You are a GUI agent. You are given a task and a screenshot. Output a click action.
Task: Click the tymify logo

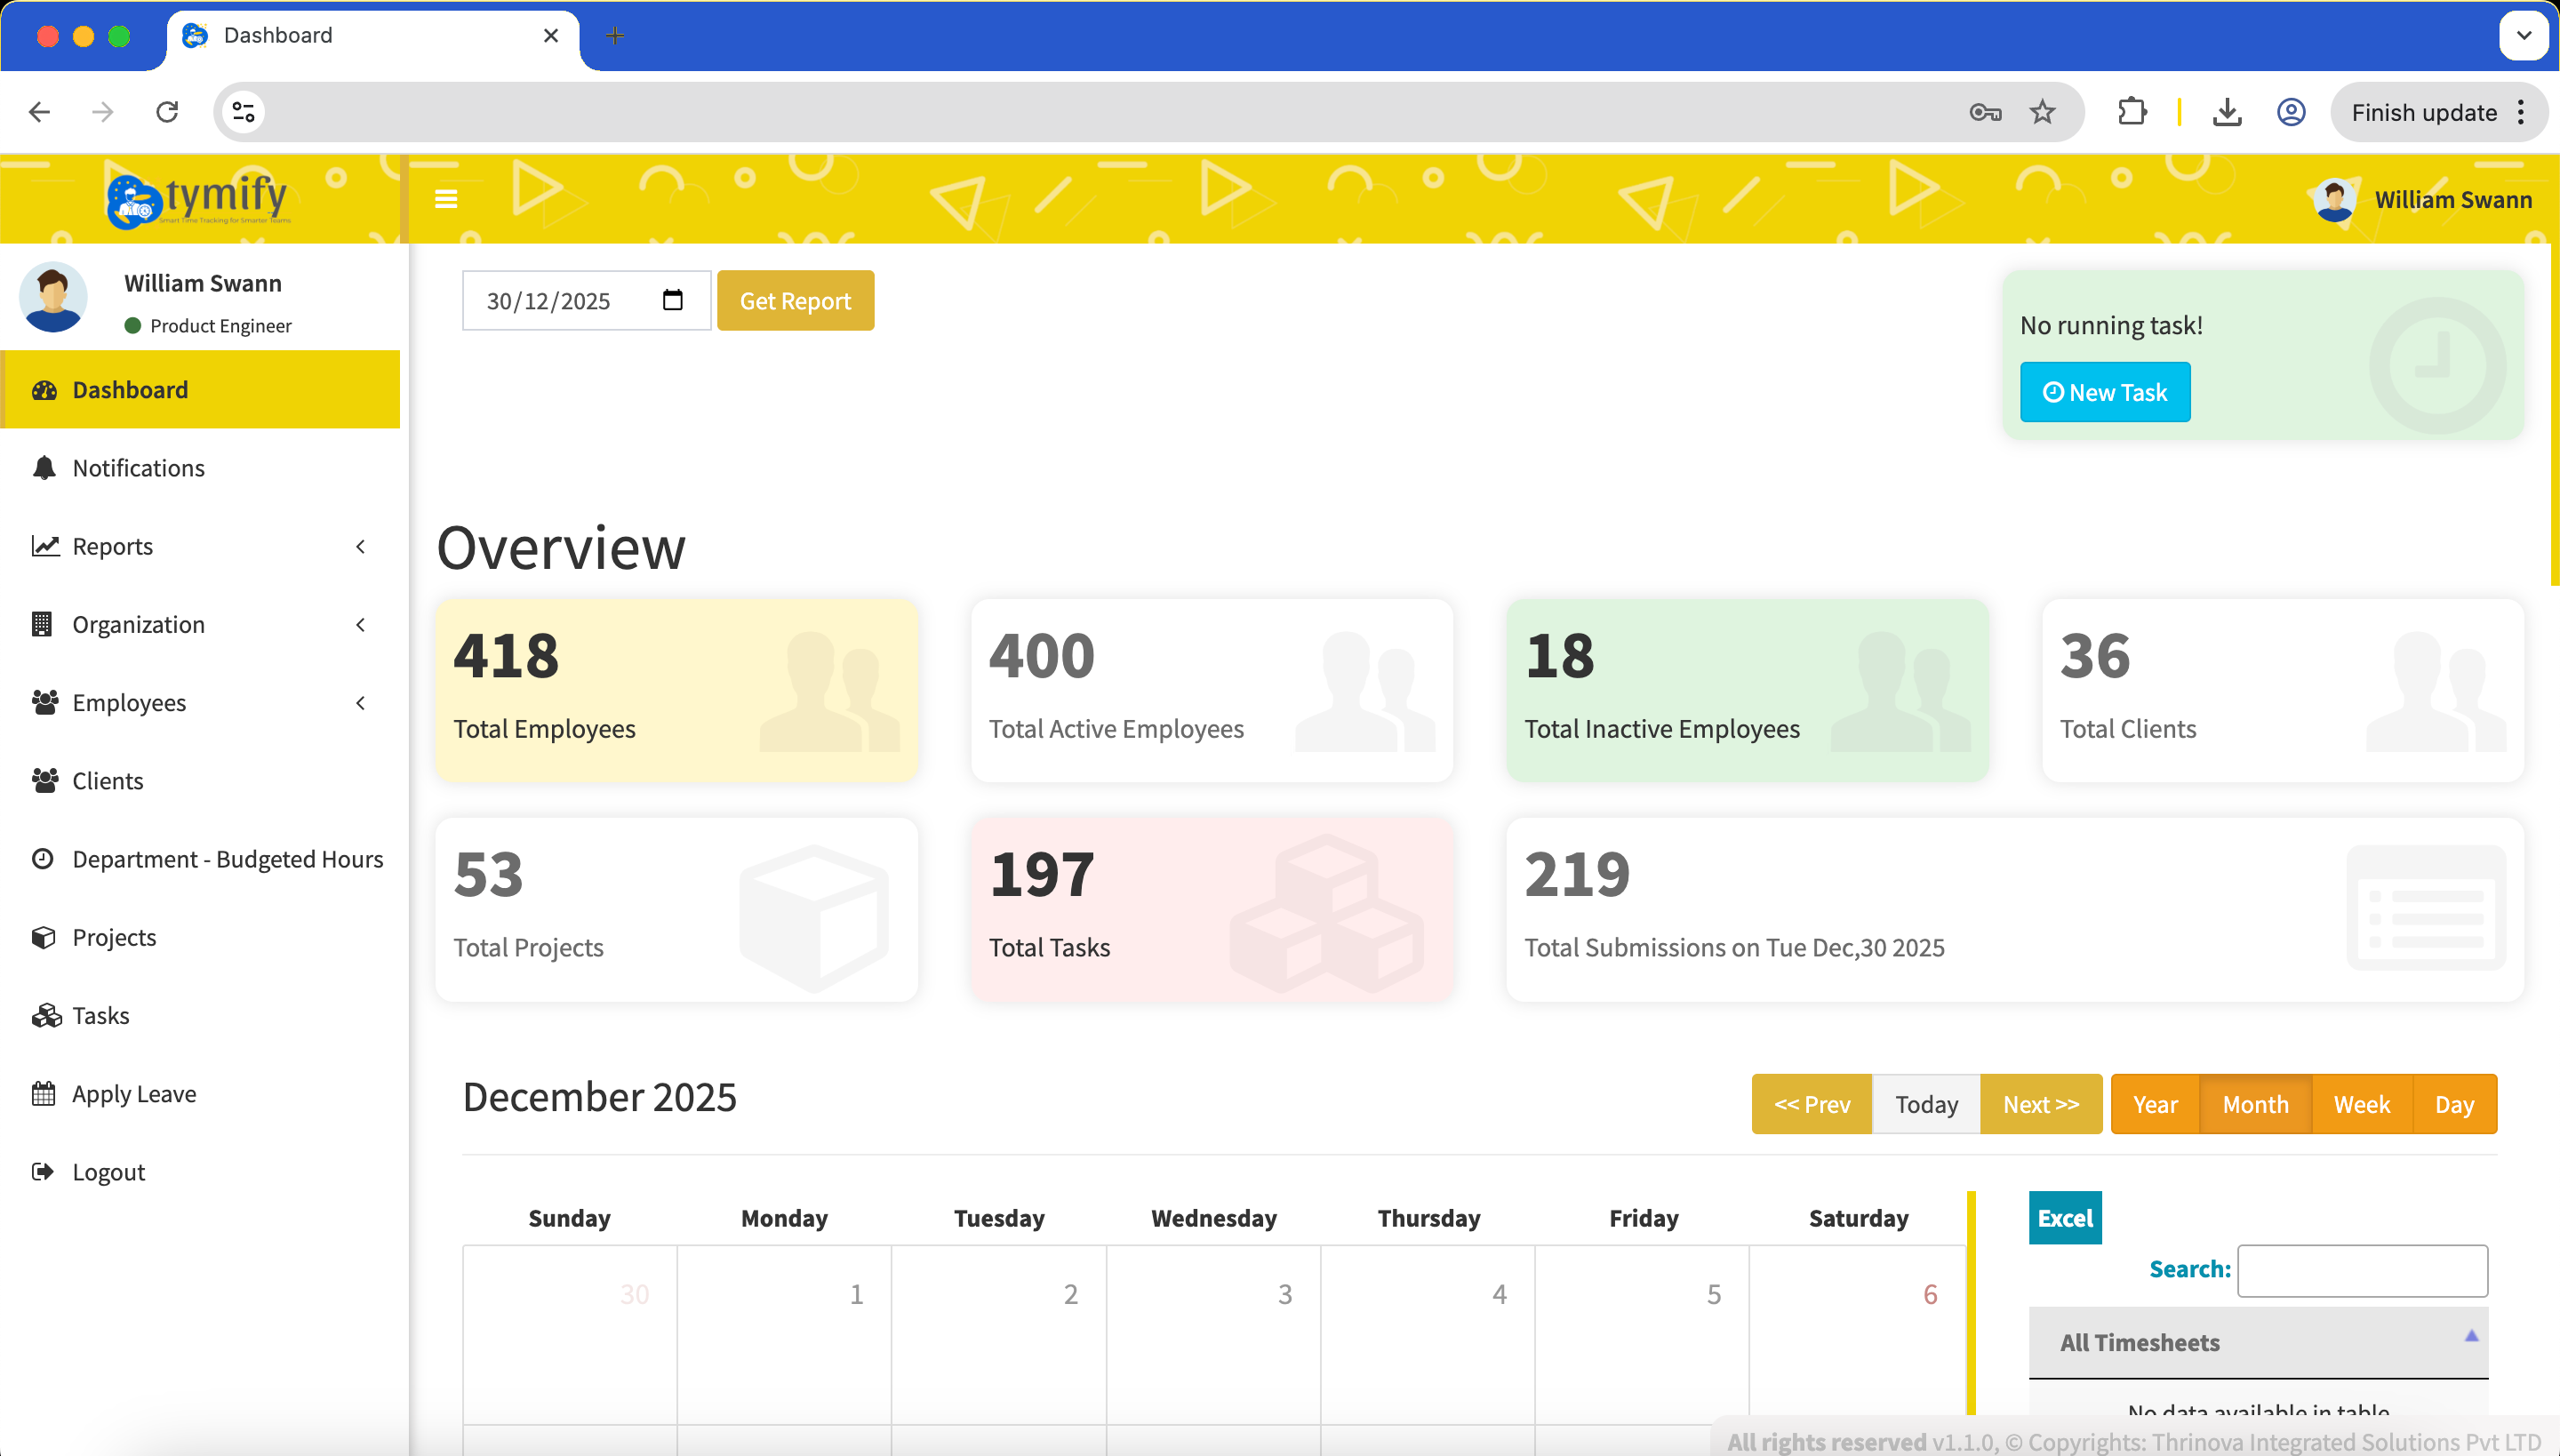coord(200,199)
